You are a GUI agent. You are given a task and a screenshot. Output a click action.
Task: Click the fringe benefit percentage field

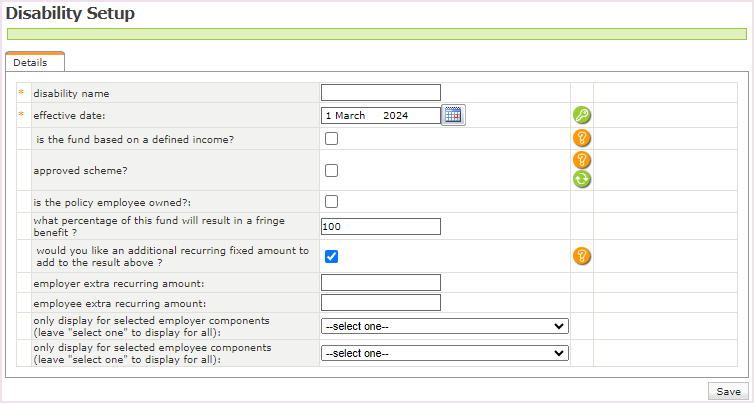380,226
